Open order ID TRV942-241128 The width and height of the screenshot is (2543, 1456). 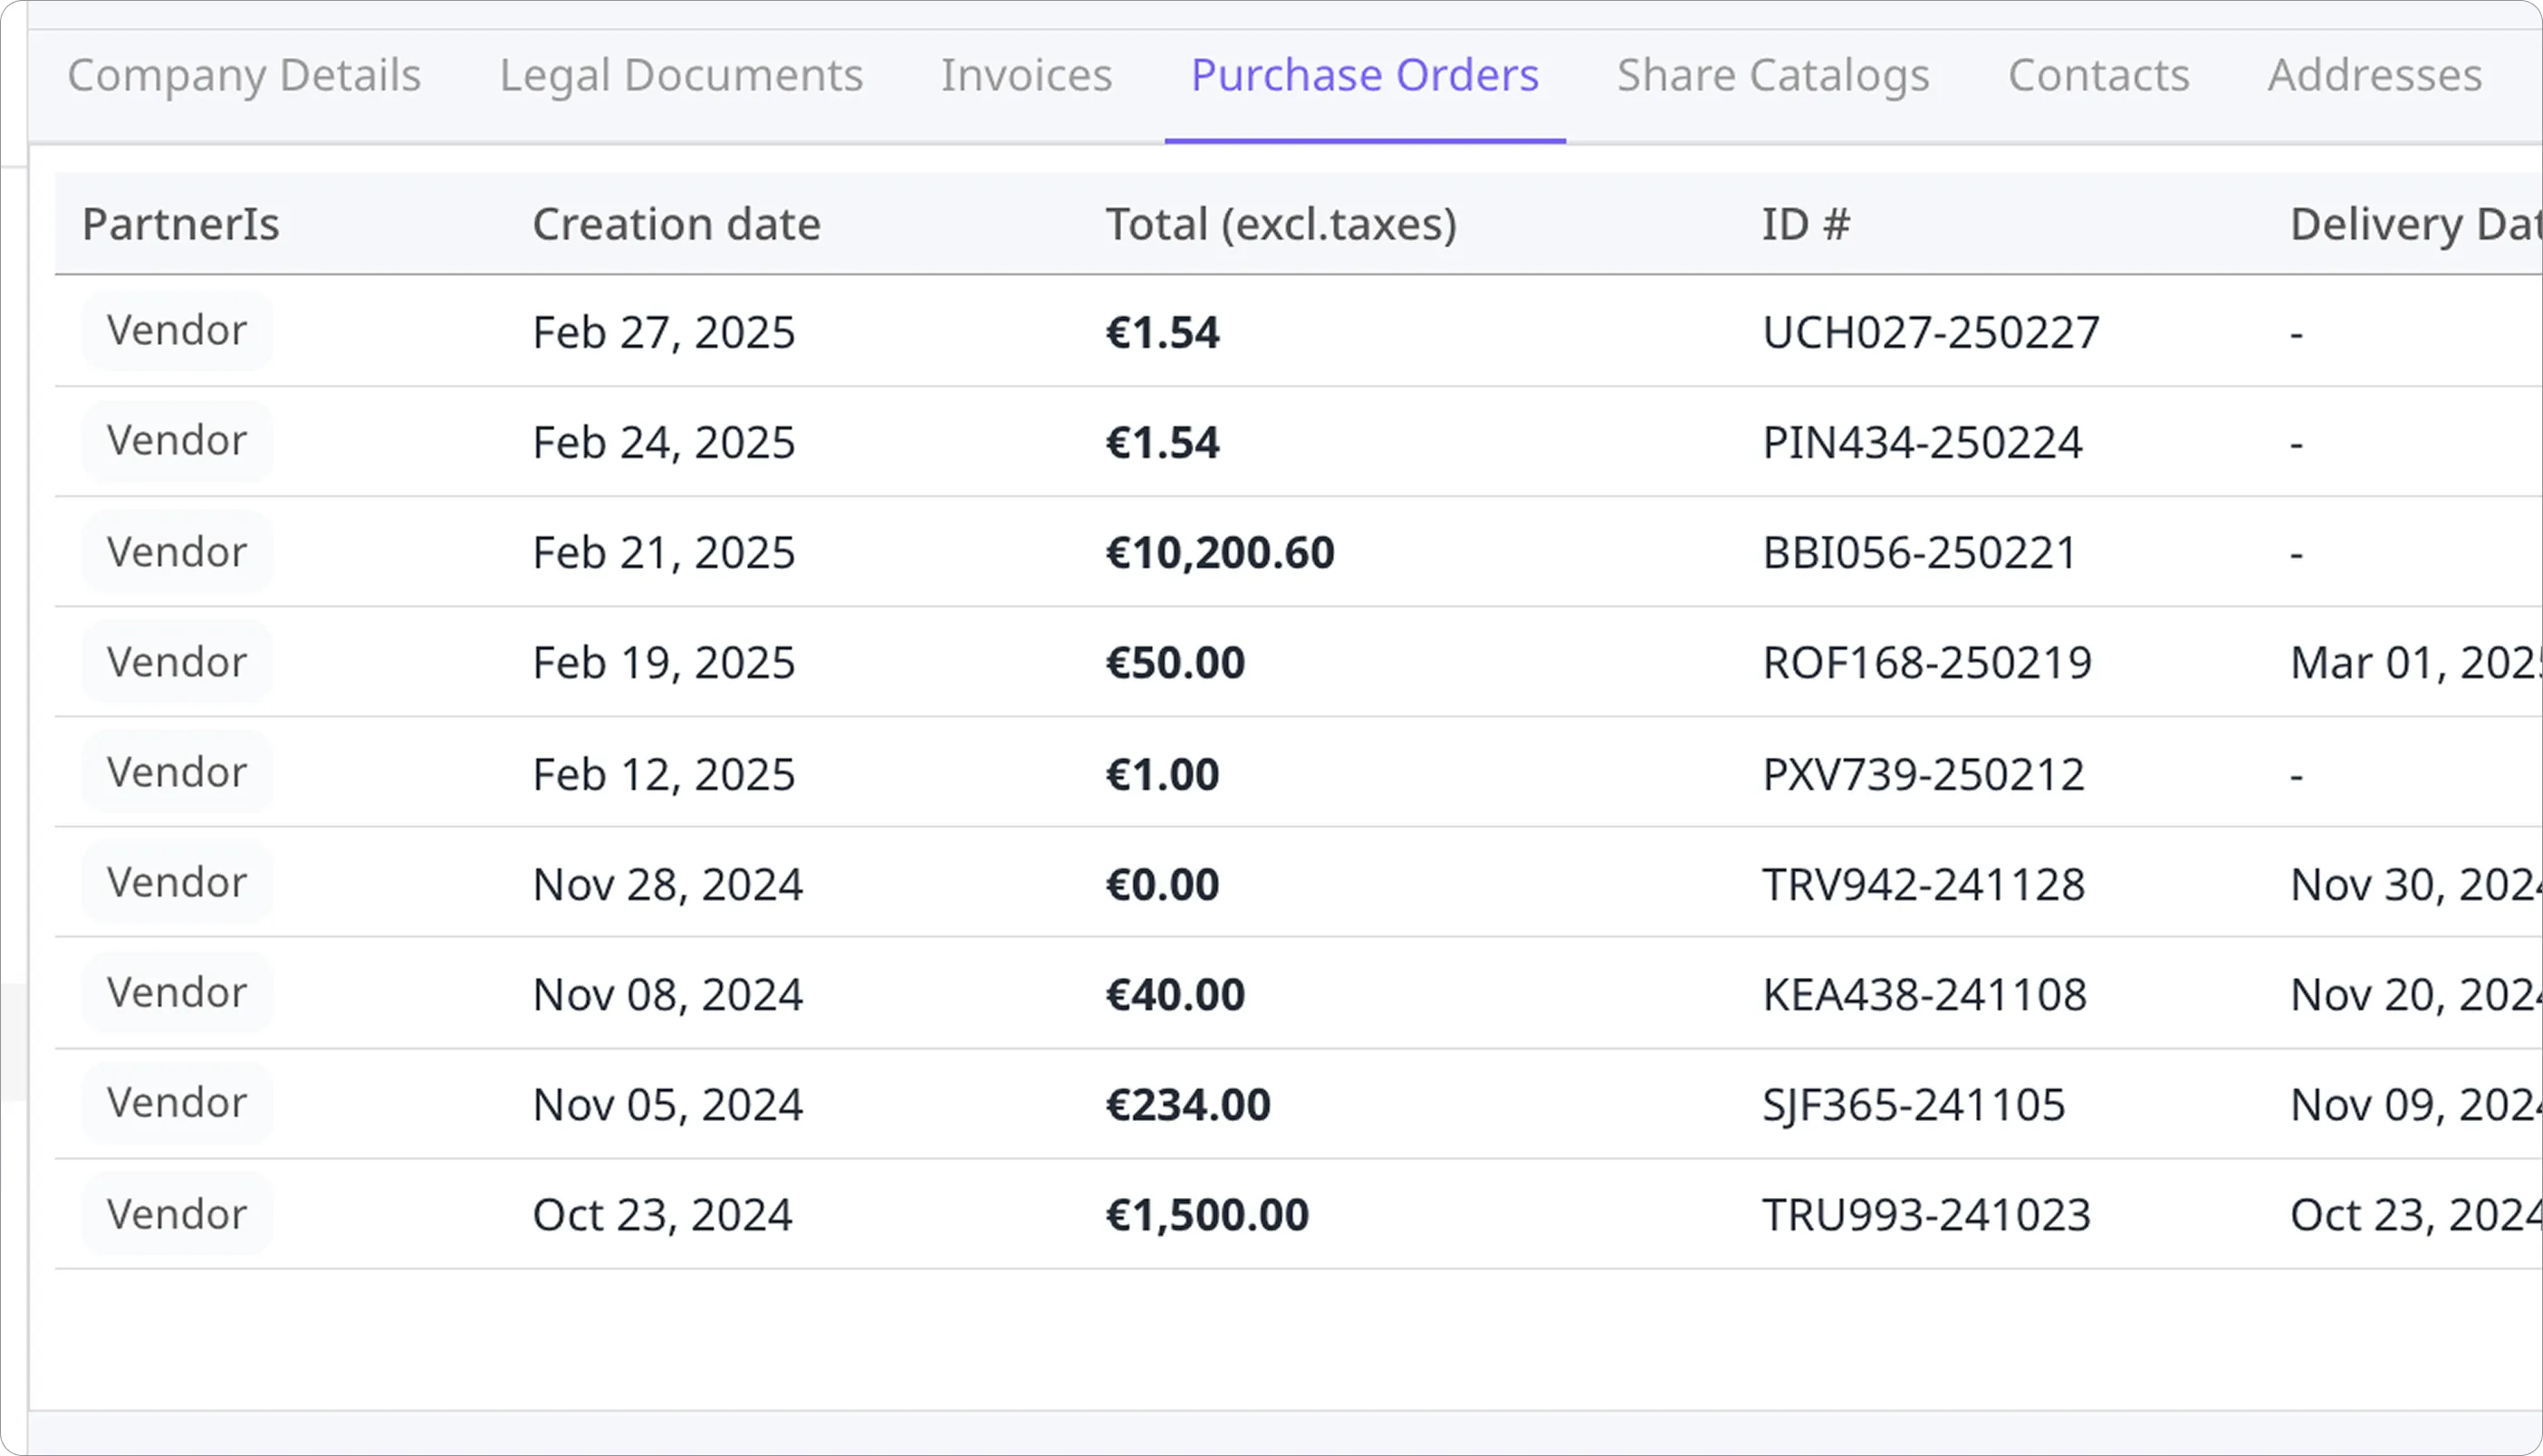point(1923,885)
